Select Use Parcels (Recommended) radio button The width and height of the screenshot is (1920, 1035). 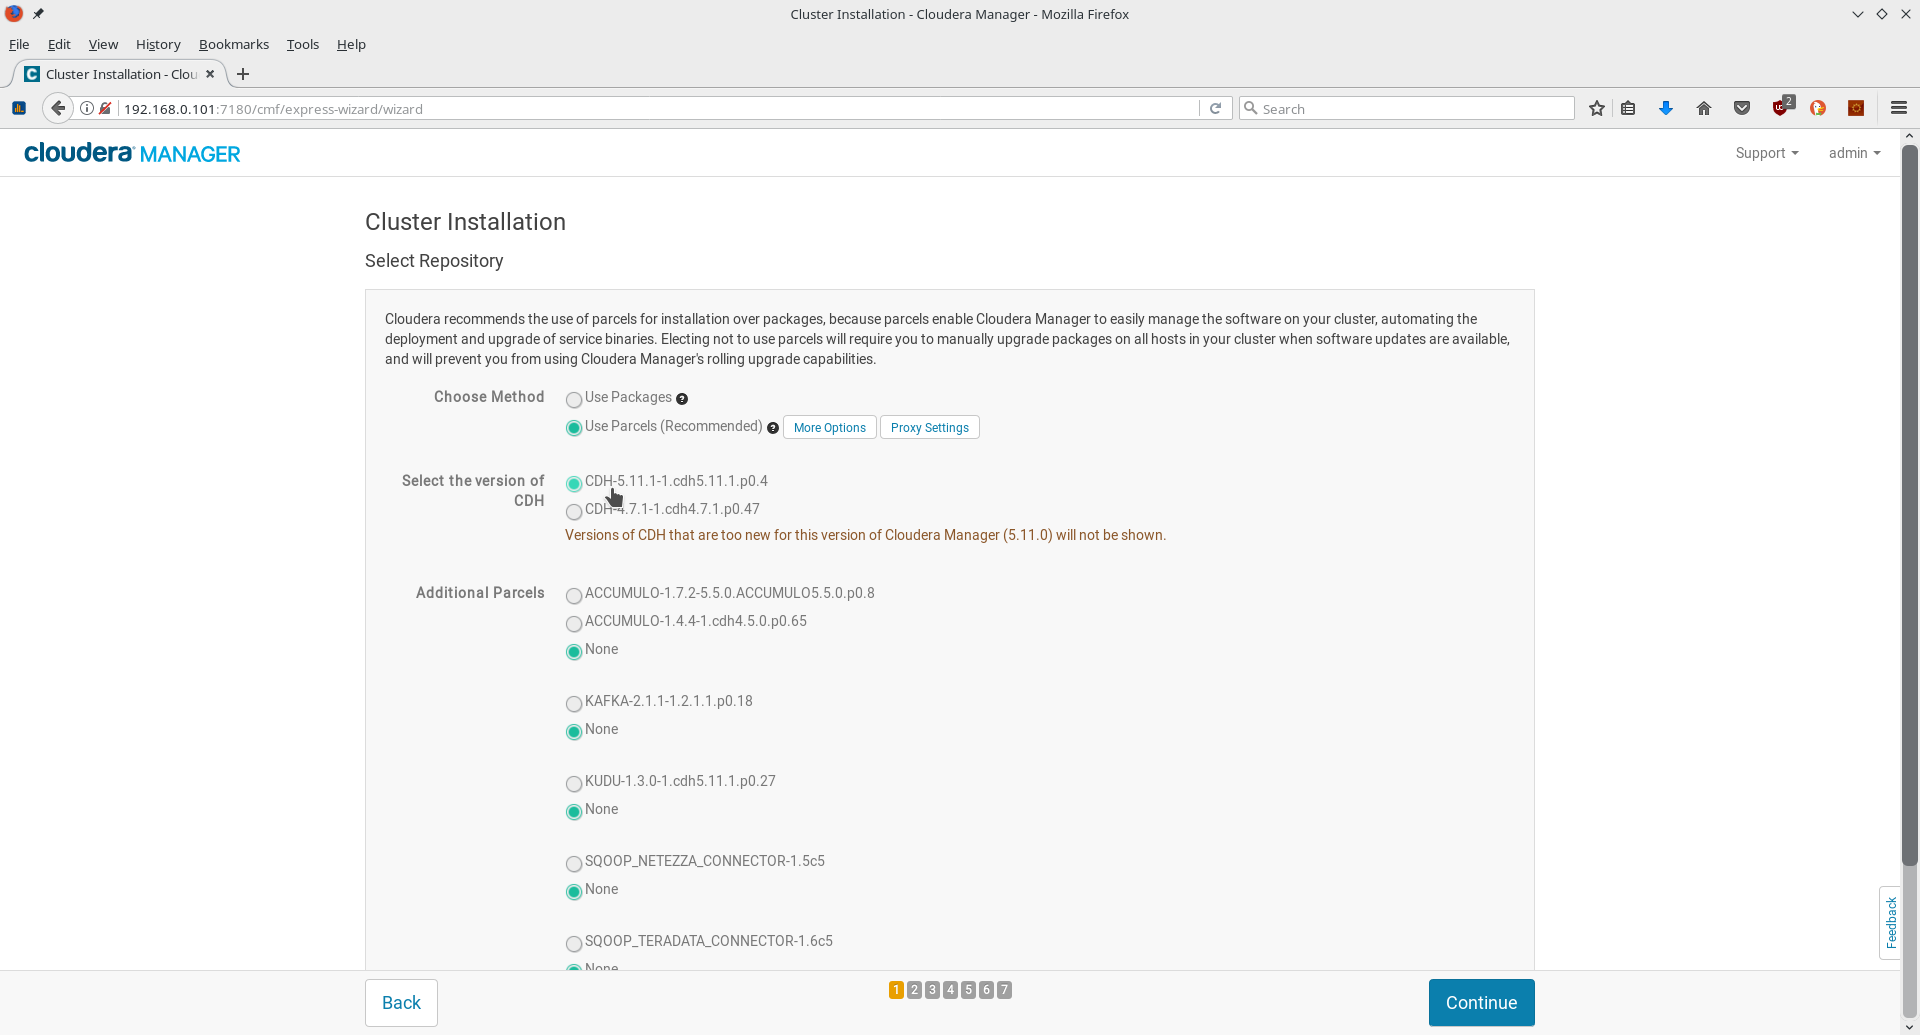coord(574,428)
